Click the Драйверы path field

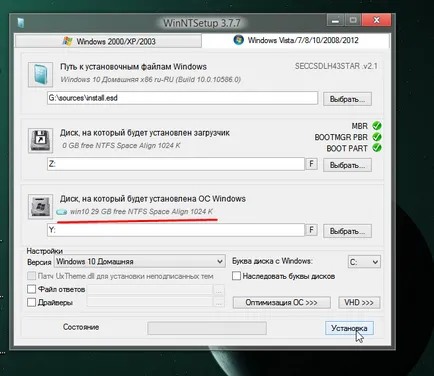(x=150, y=302)
